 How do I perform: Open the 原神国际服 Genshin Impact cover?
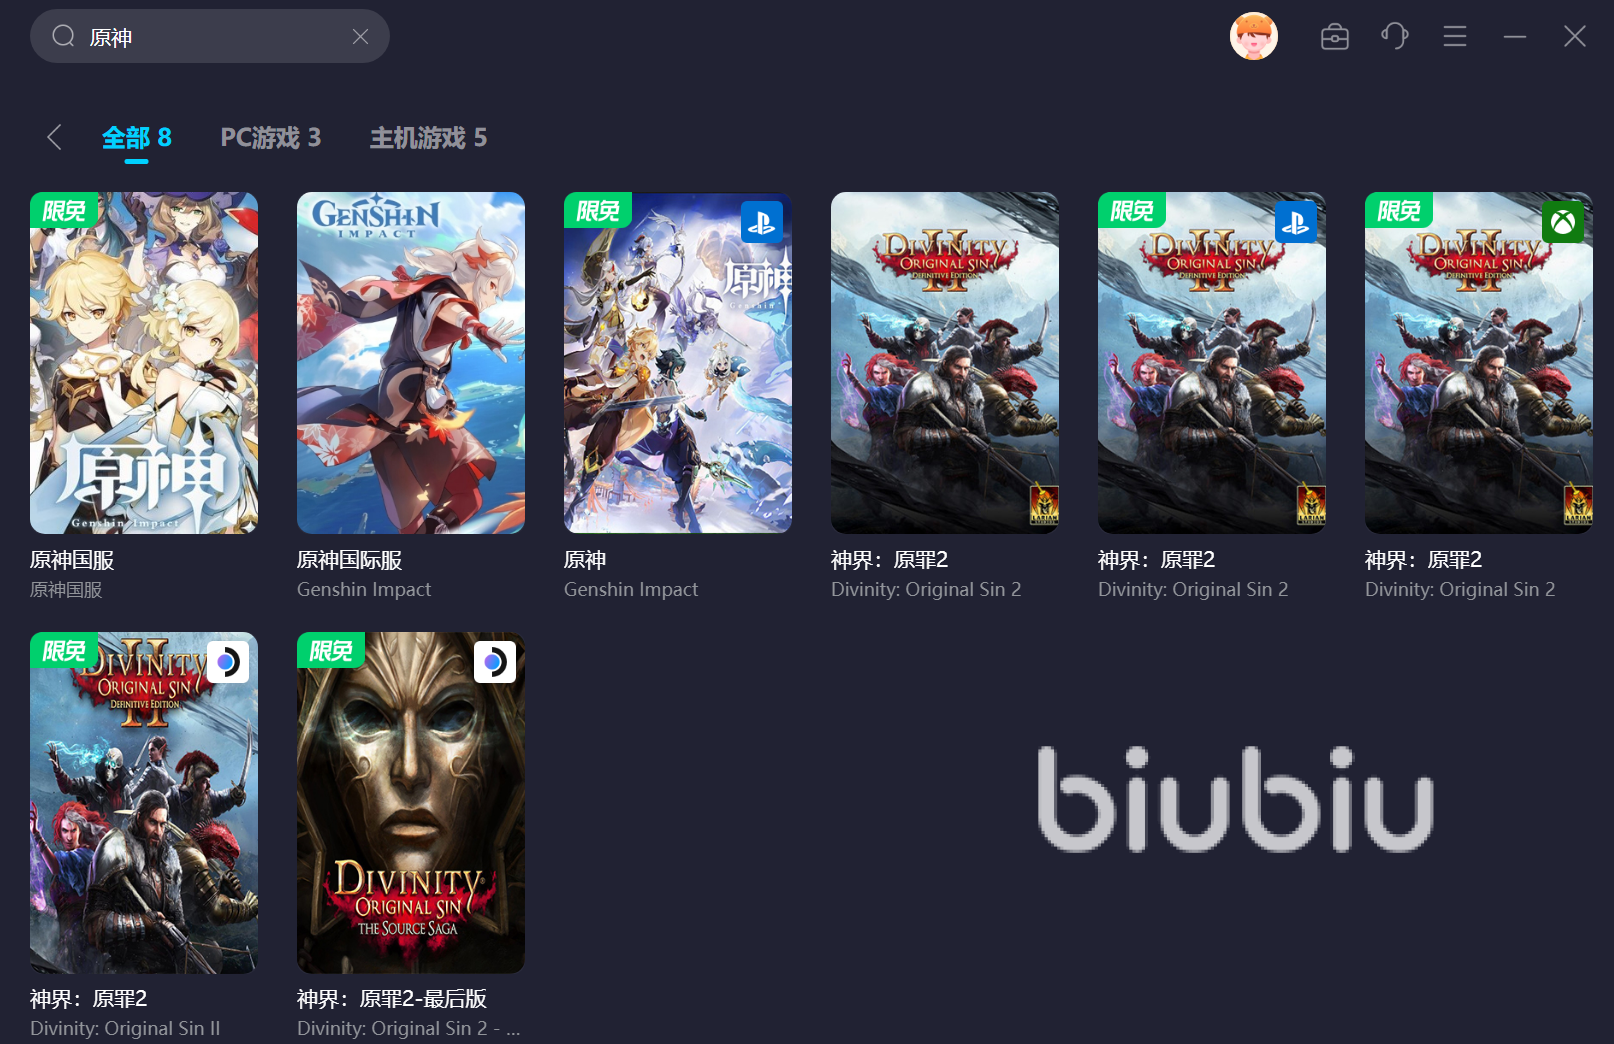[411, 363]
